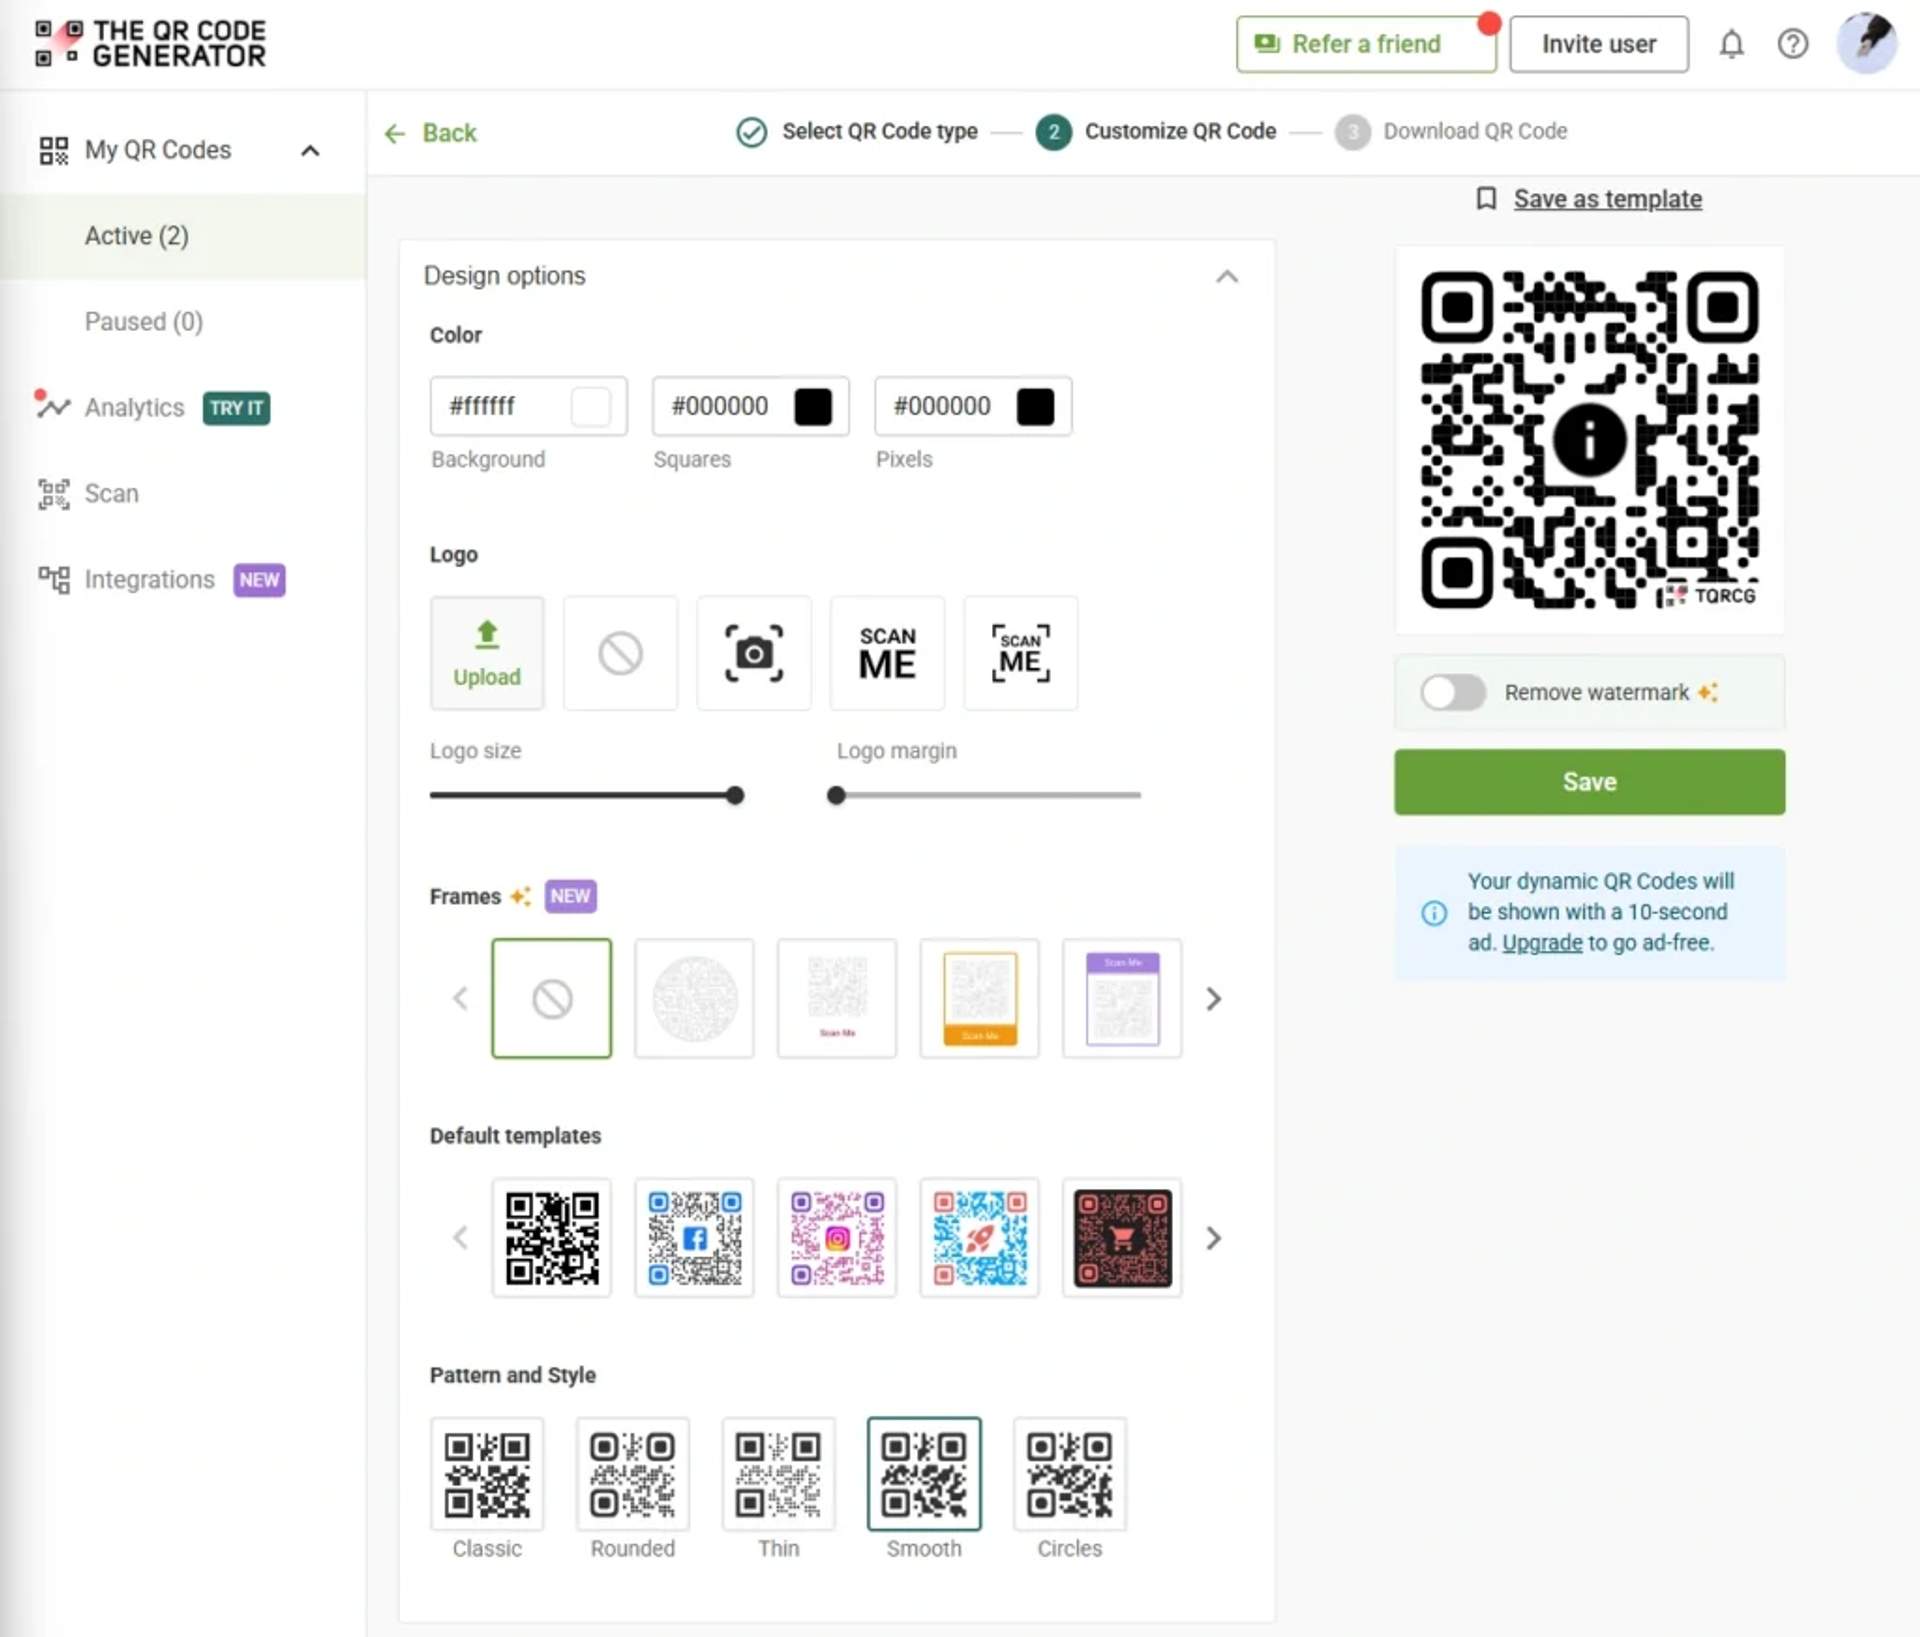Click the Logo margin slider handle

(836, 796)
